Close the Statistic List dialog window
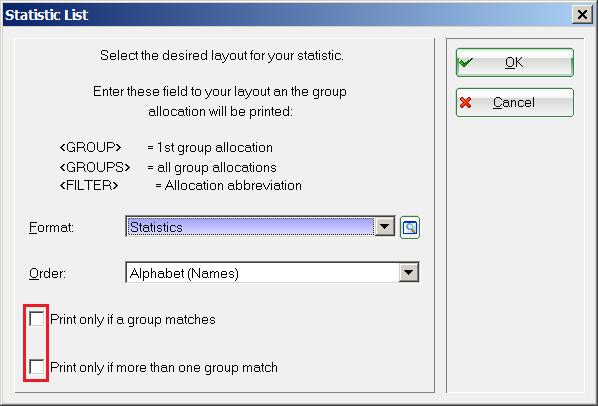This screenshot has height=406, width=598. click(x=582, y=15)
